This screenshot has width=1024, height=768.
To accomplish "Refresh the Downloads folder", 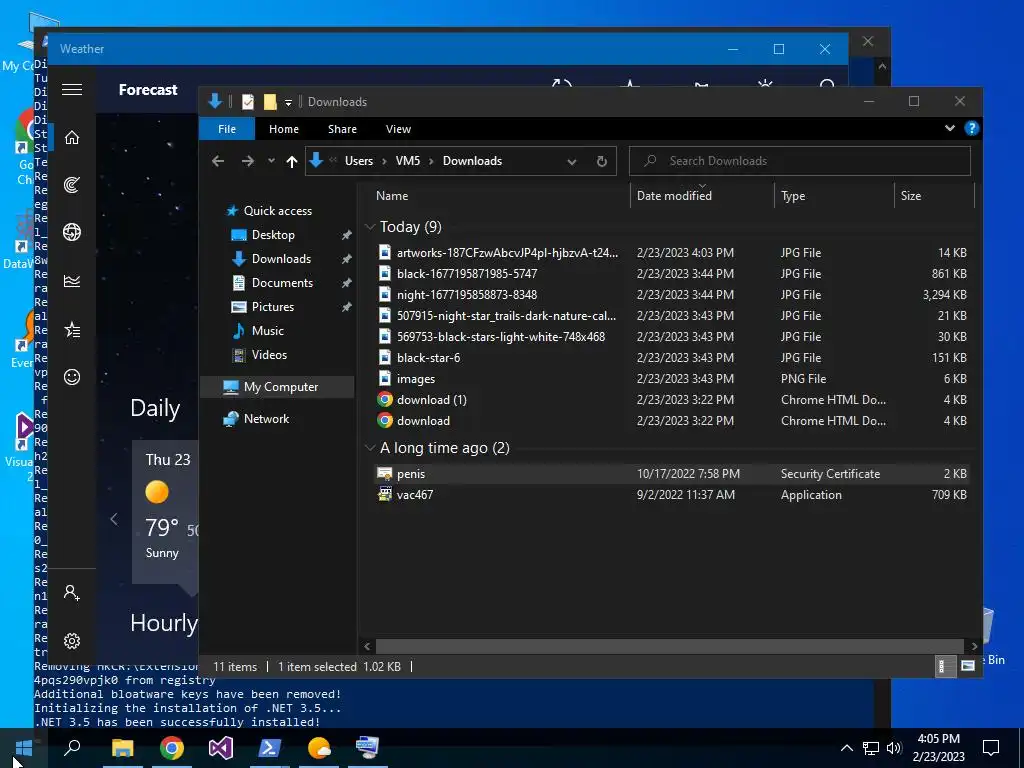I will [x=601, y=161].
